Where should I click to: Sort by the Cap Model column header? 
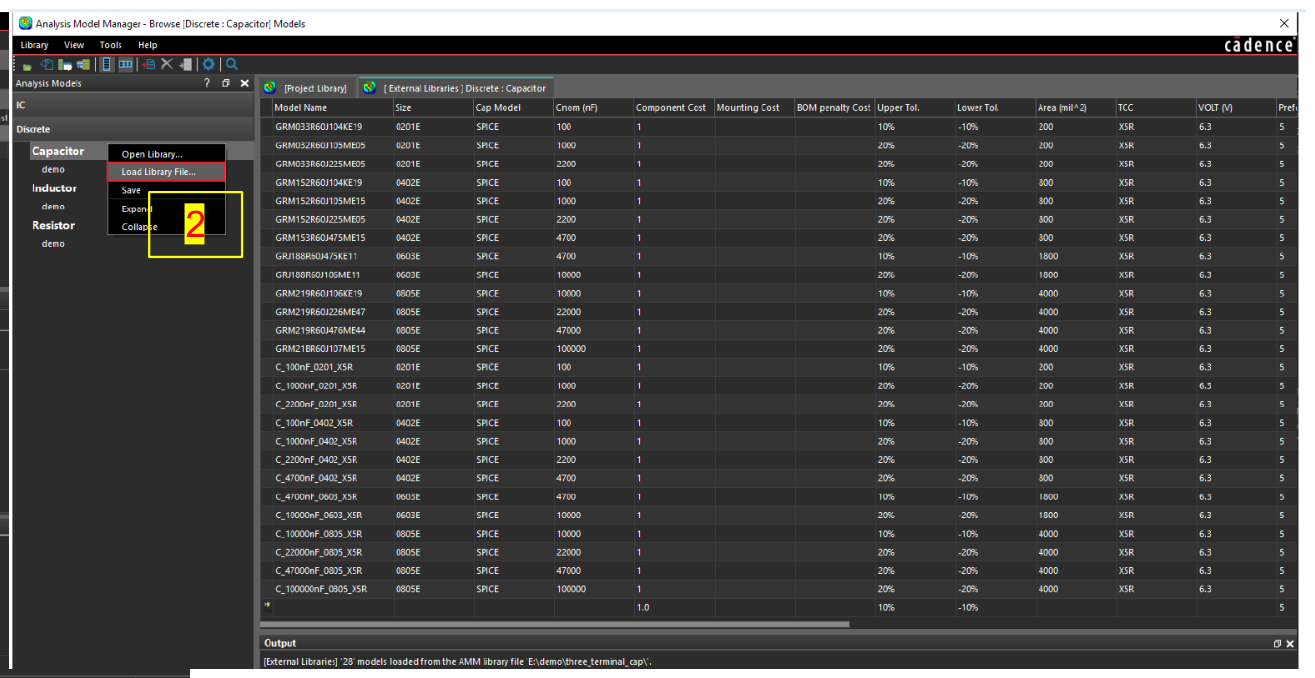512,107
